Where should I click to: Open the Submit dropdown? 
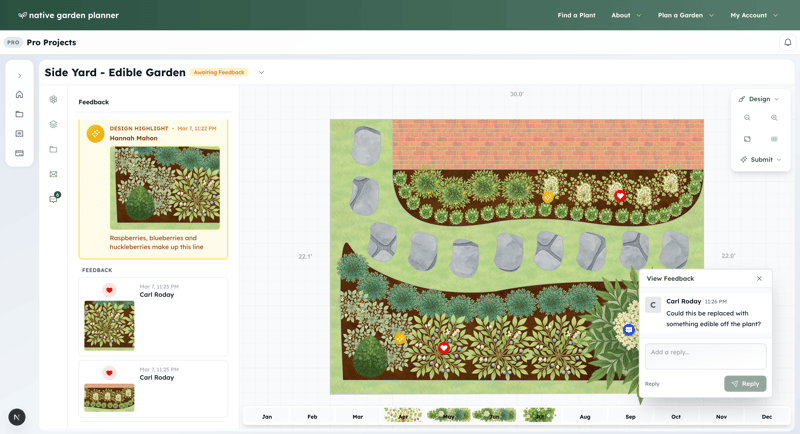(760, 160)
